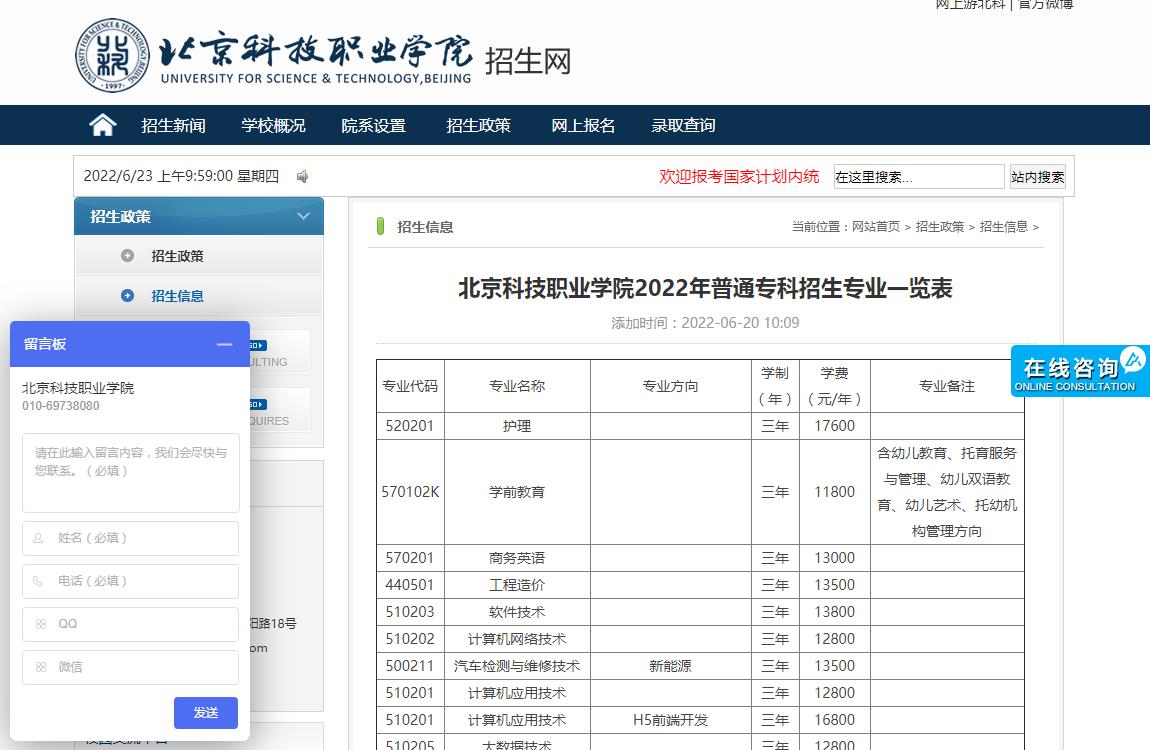Select 招生信息 in the left sidebar
The image size is (1150, 750).
(177, 295)
